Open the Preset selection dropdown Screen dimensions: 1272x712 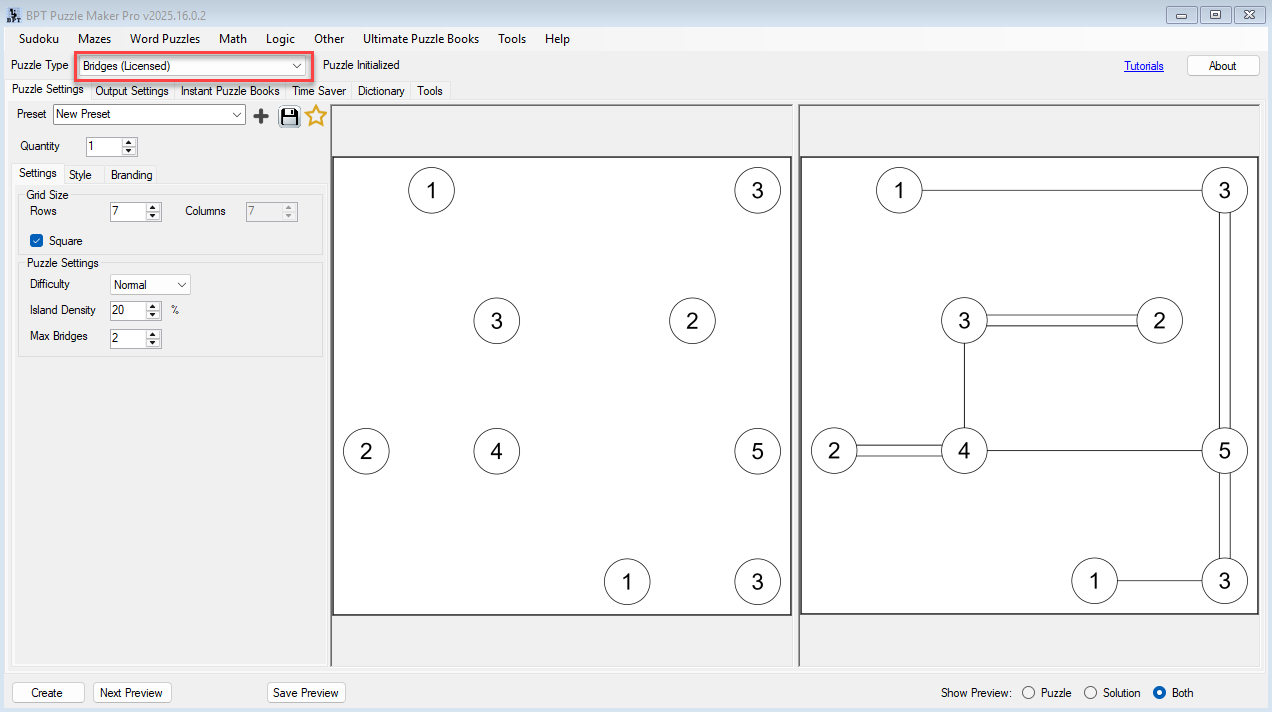[238, 114]
